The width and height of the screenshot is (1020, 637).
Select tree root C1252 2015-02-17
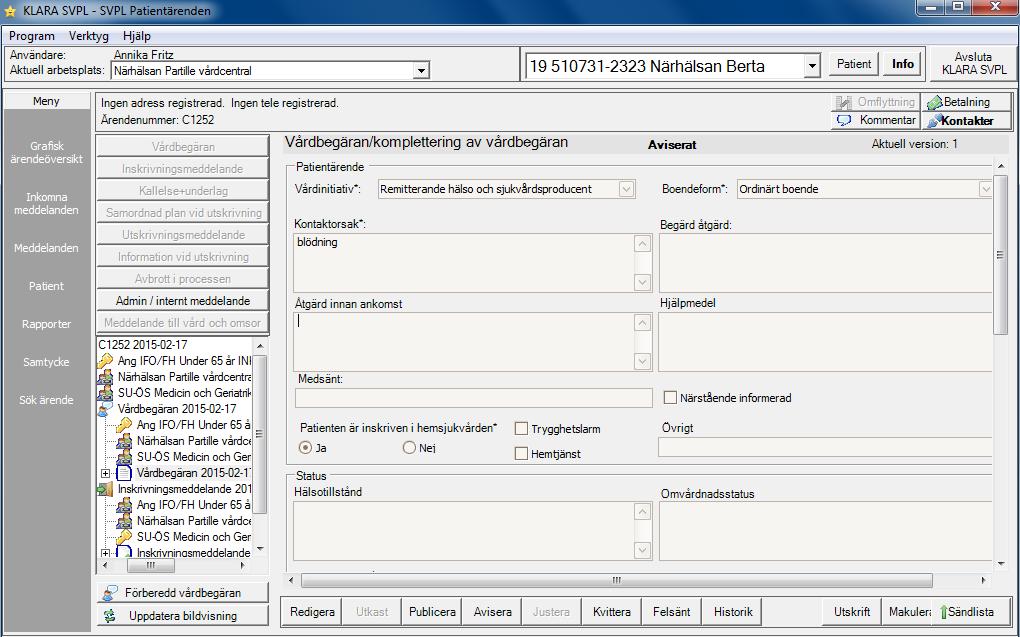coord(142,345)
